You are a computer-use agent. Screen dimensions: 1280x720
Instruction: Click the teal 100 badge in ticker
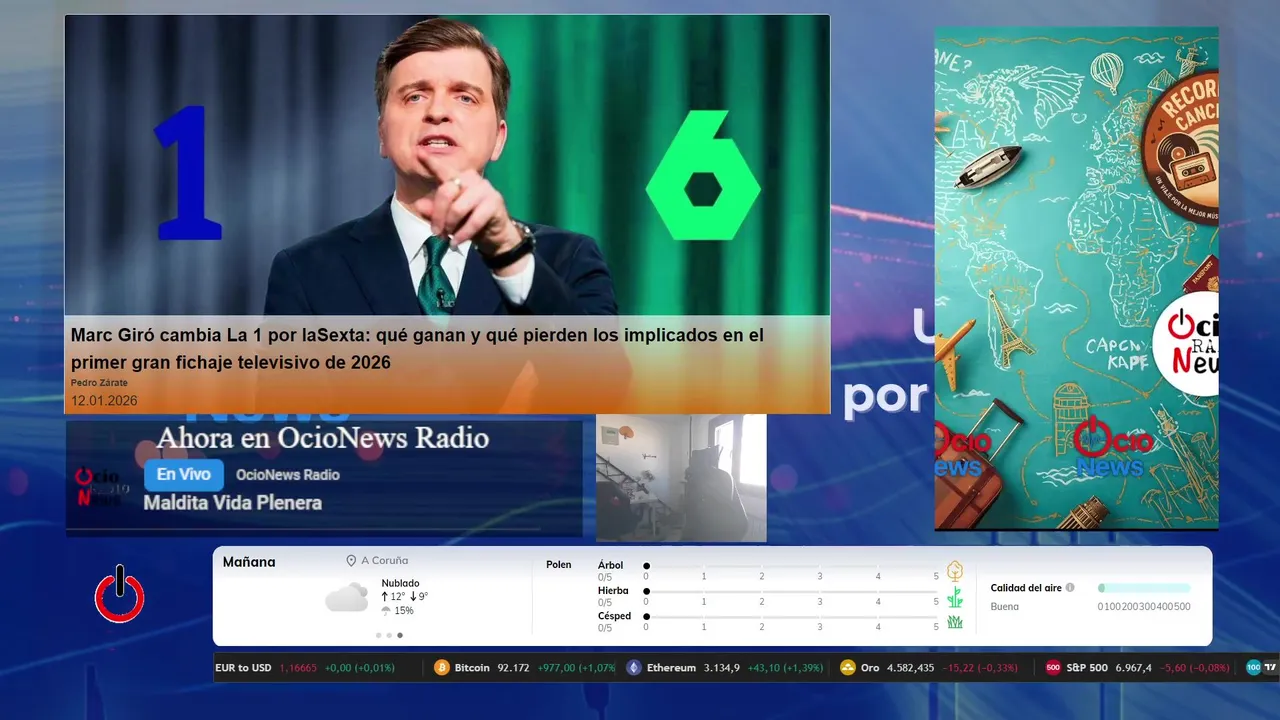[1254, 668]
